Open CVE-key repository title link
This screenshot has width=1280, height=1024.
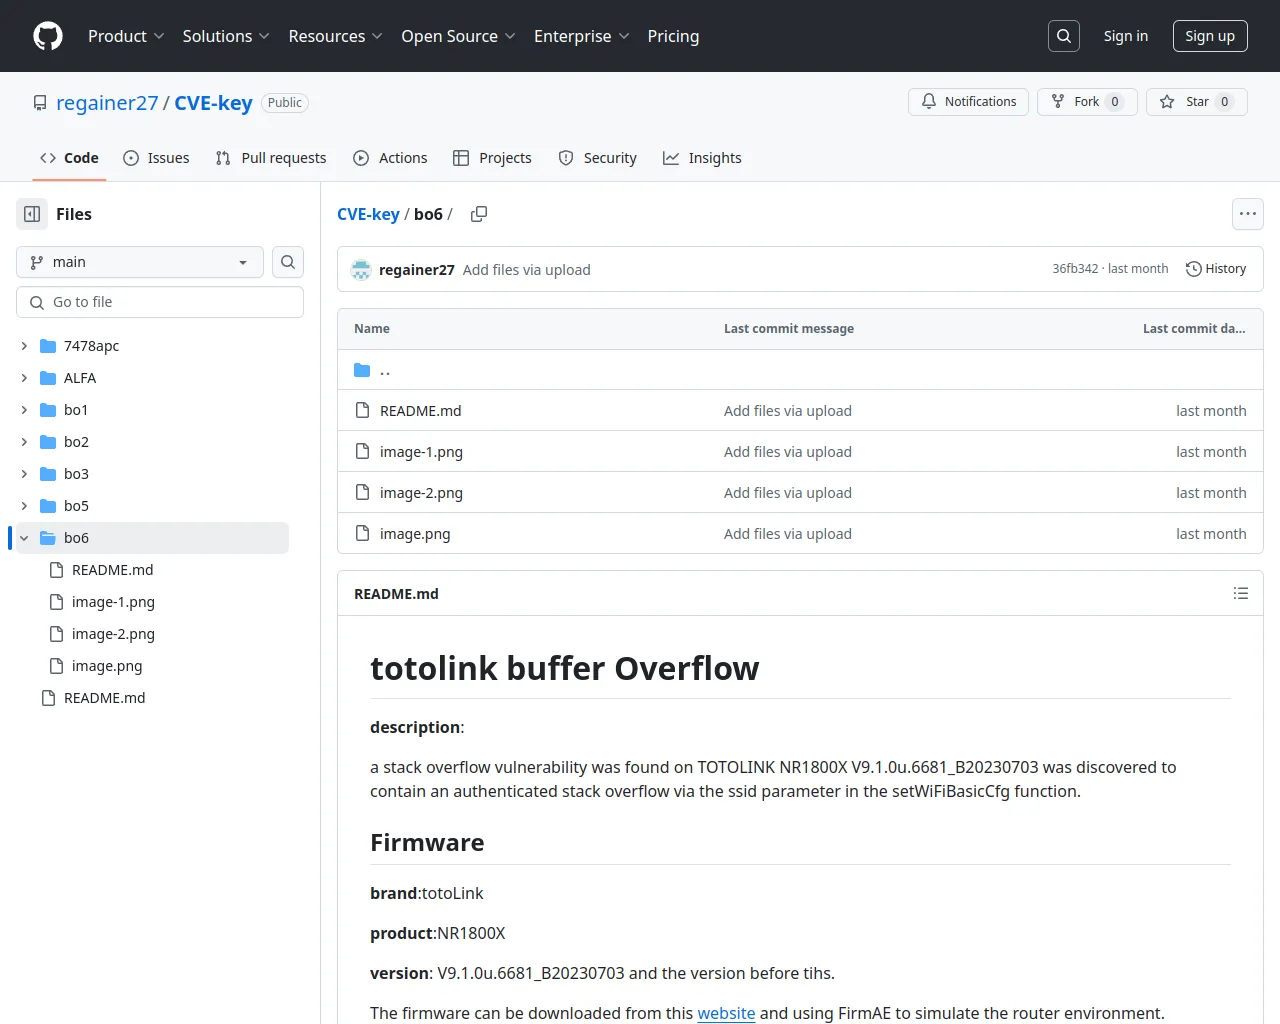pyautogui.click(x=213, y=103)
